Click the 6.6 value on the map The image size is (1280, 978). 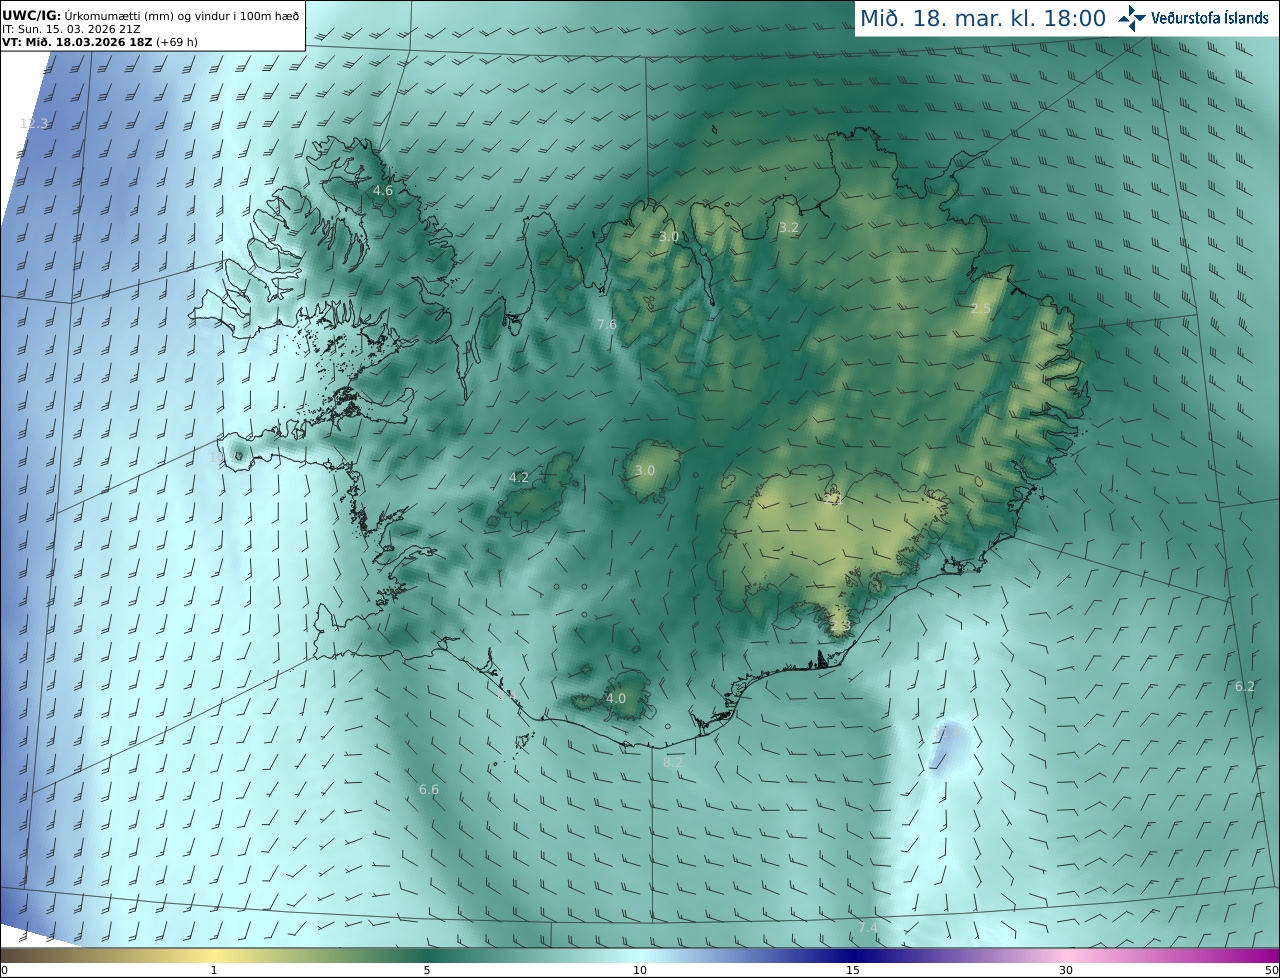tap(428, 789)
